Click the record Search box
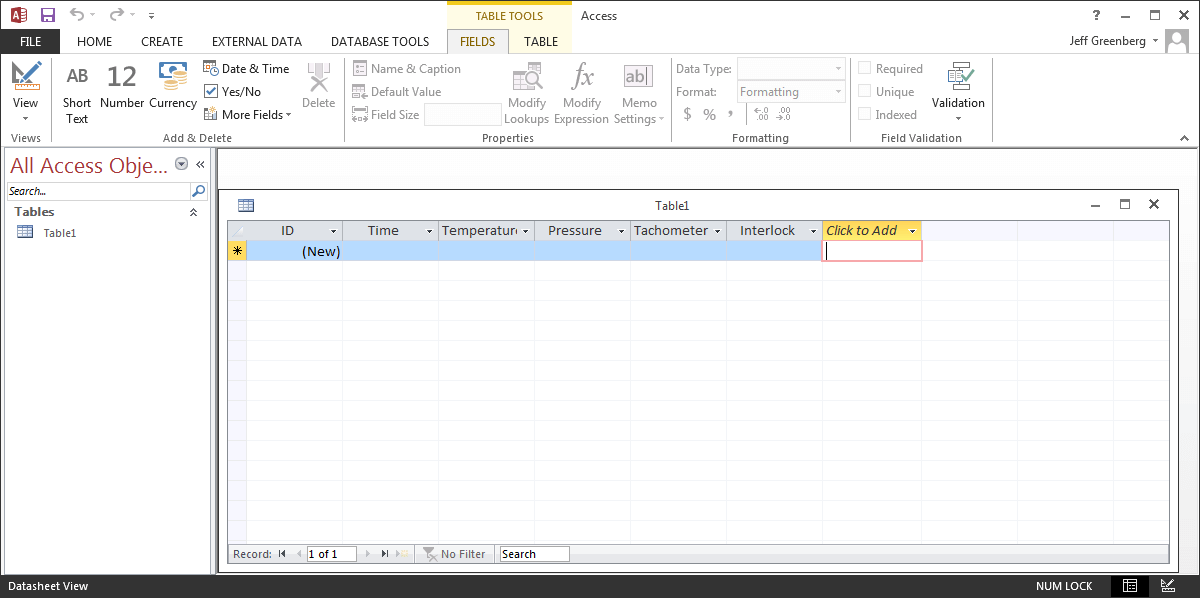Screen dimensions: 1200x598 click(534, 554)
